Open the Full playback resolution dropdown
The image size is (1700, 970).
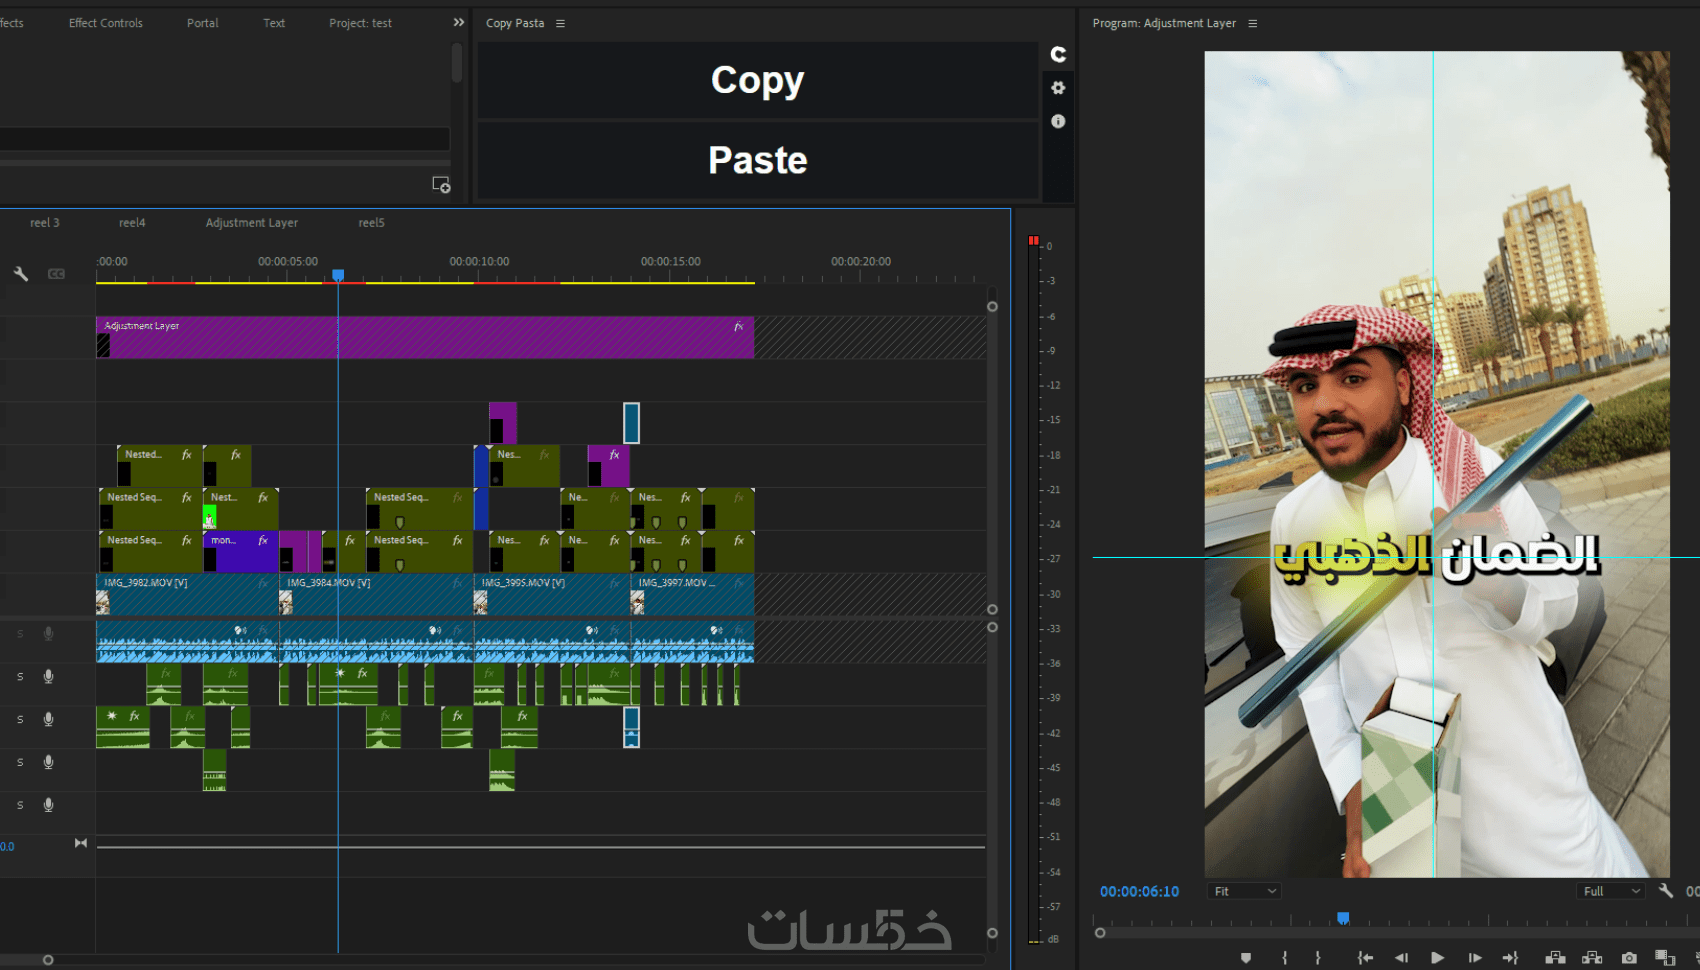pyautogui.click(x=1612, y=891)
